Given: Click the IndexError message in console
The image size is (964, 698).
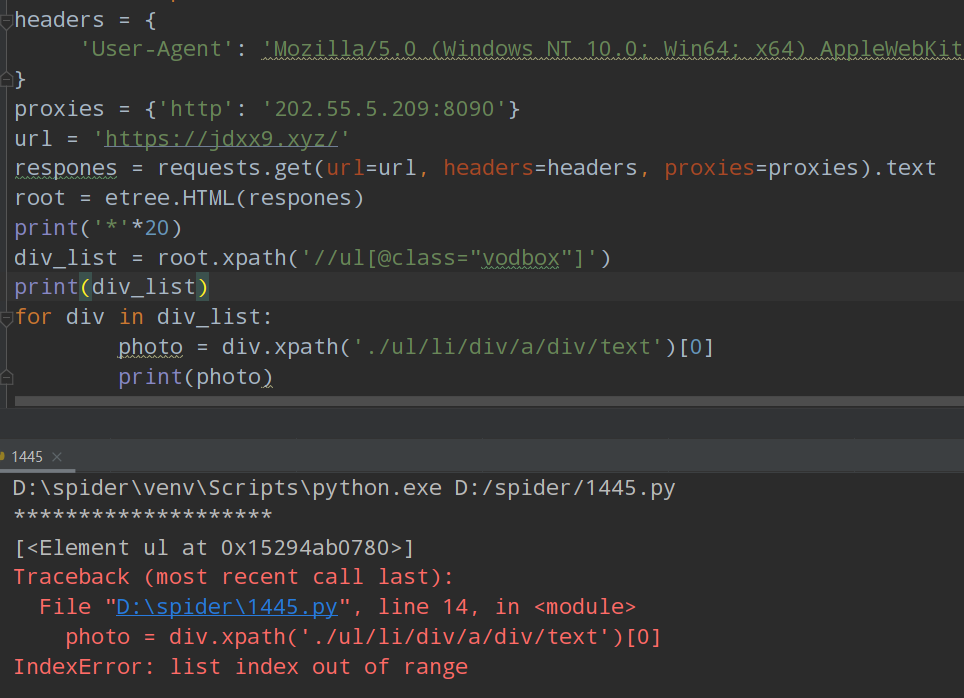Looking at the screenshot, I should click(x=240, y=667).
